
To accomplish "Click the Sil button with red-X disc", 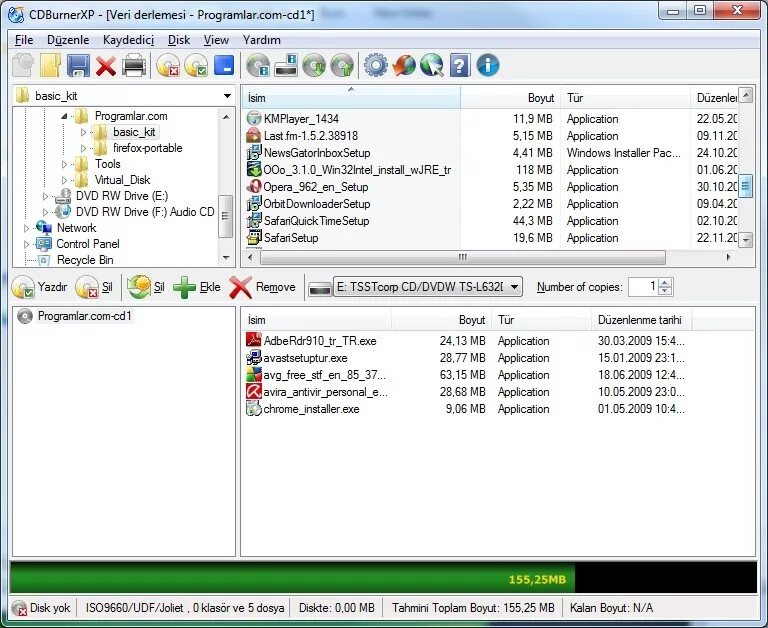I will (x=95, y=287).
